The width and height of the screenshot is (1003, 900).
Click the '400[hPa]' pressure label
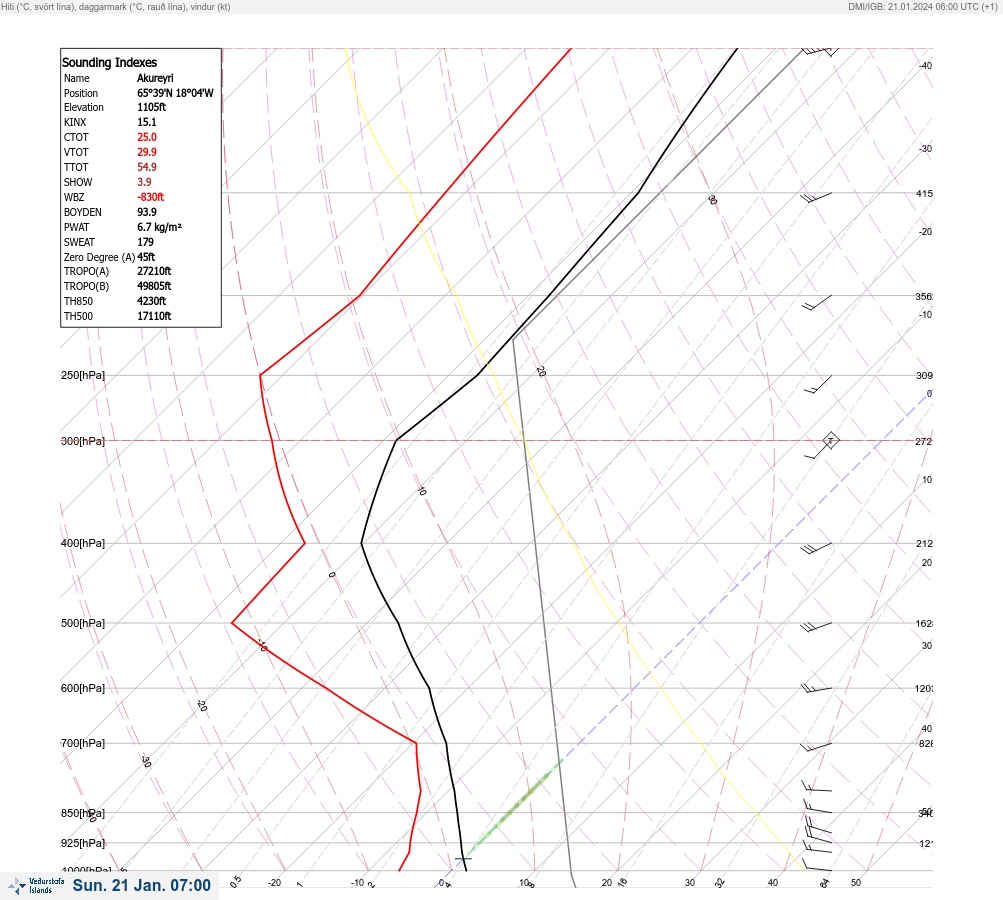pyautogui.click(x=83, y=543)
